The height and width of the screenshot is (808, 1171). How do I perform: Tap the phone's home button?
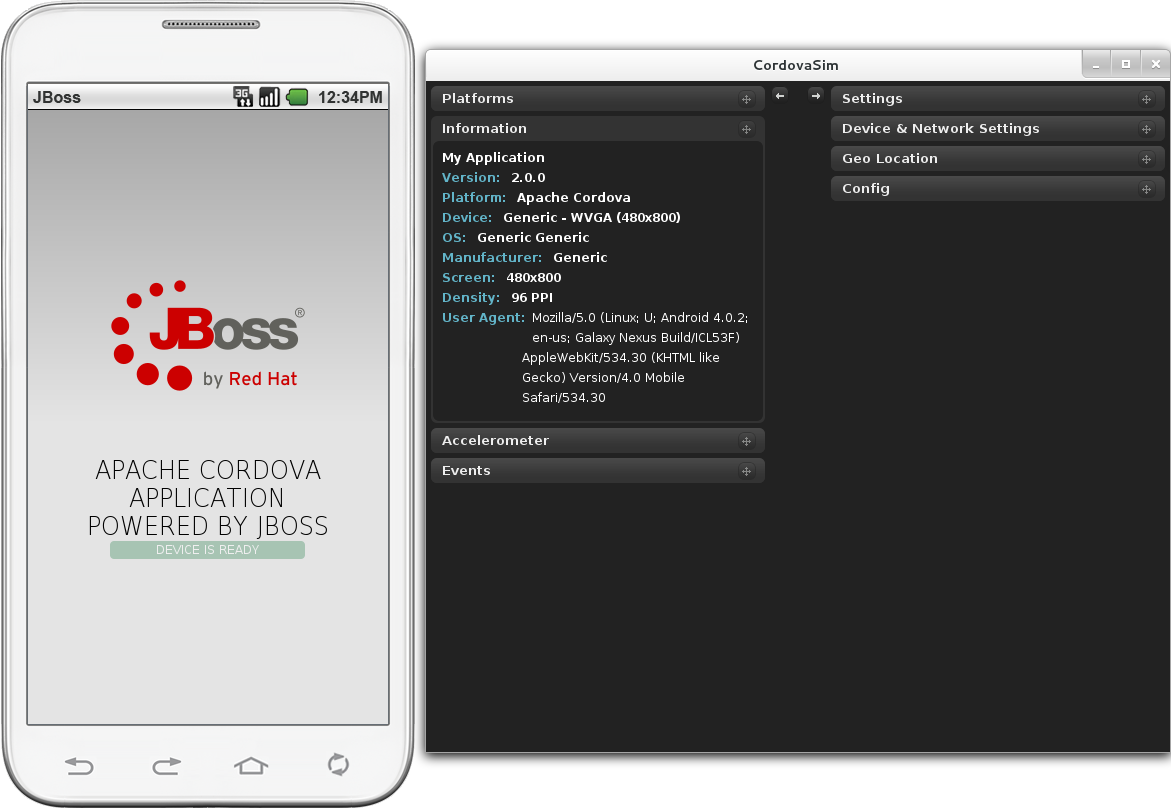(x=251, y=765)
